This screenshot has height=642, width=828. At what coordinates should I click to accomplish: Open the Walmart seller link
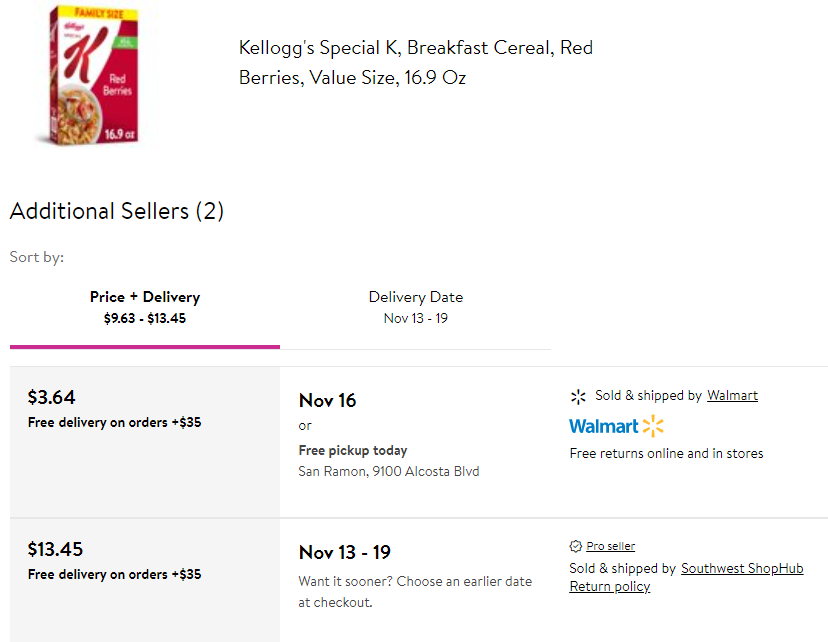[x=732, y=395]
